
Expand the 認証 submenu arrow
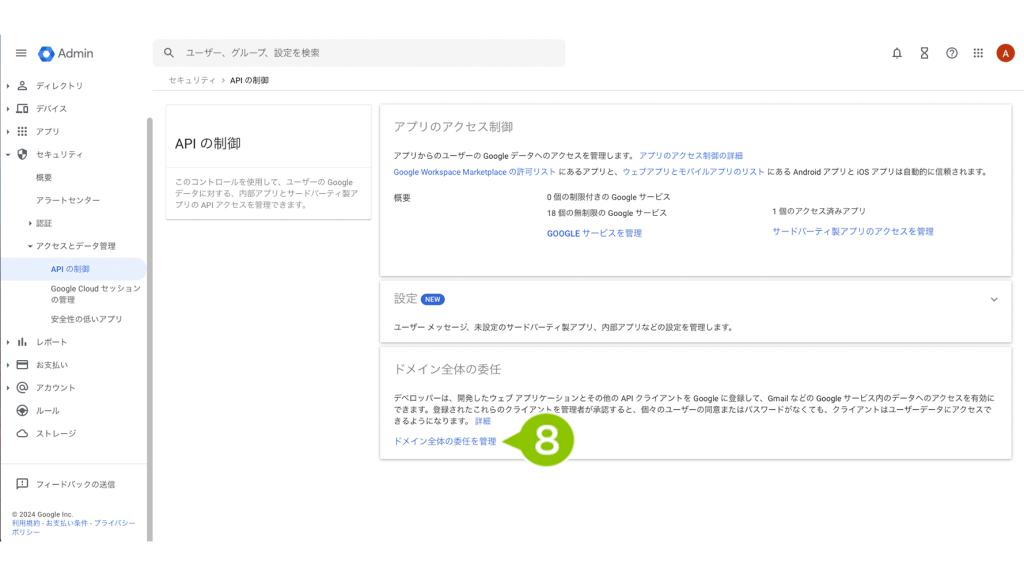(30, 223)
